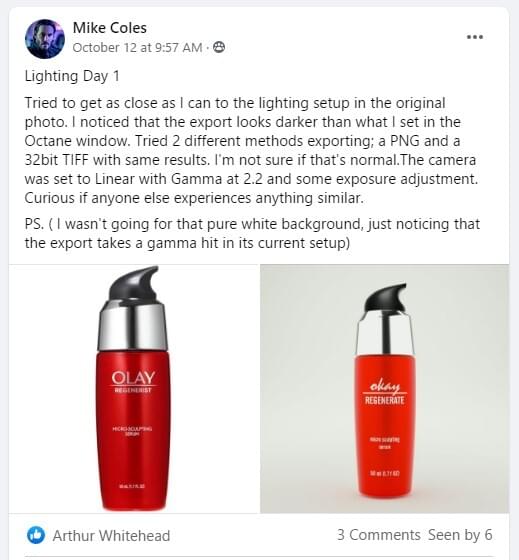Click the paragraph mentioning Octane window
The image size is (519, 560).
(251, 150)
